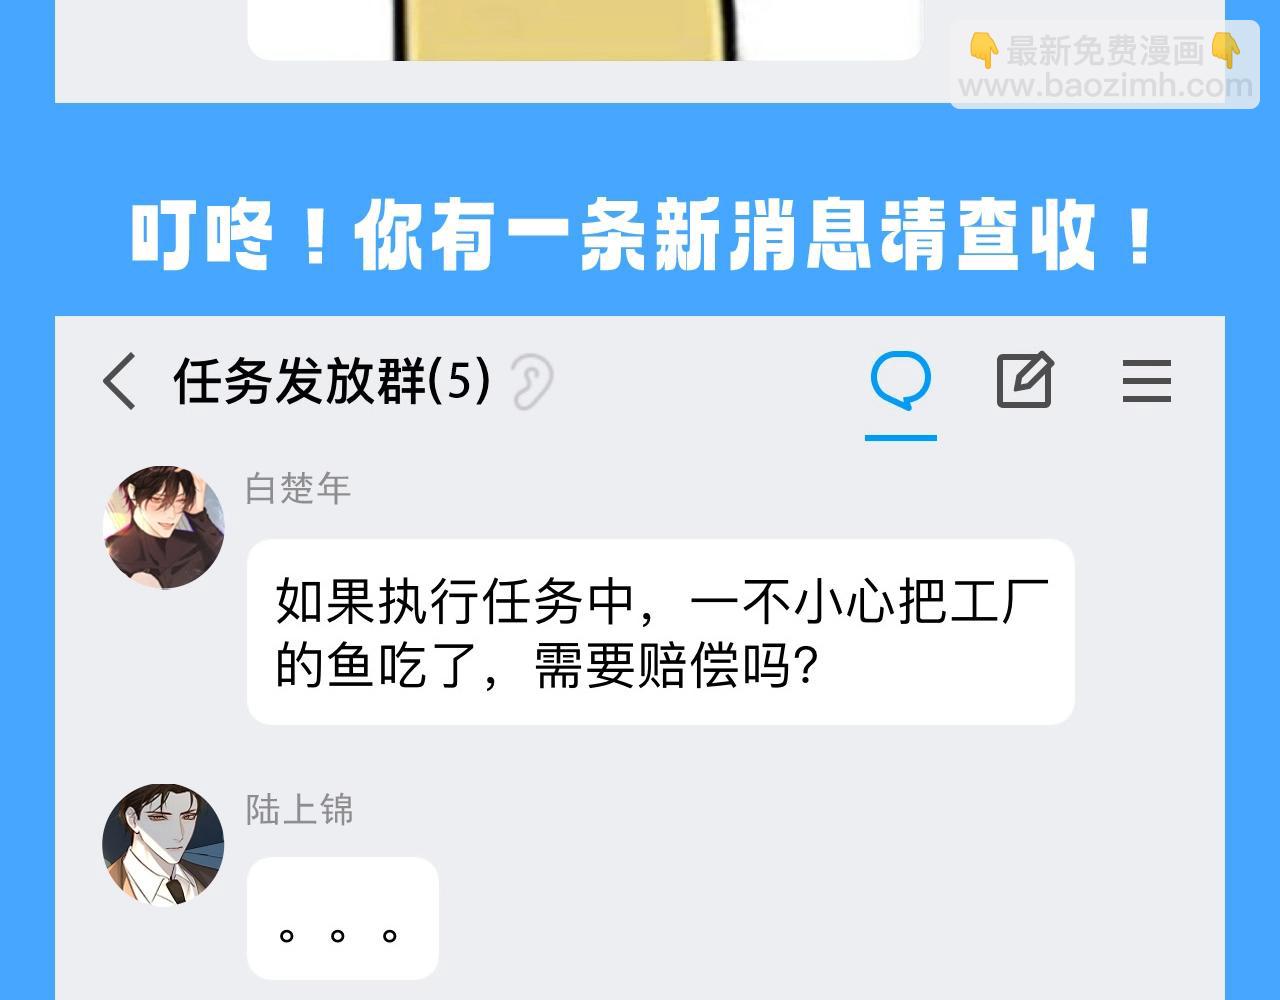The image size is (1280, 1000).
Task: Open the www.baozimh.com watermark link
Action: click(1105, 86)
